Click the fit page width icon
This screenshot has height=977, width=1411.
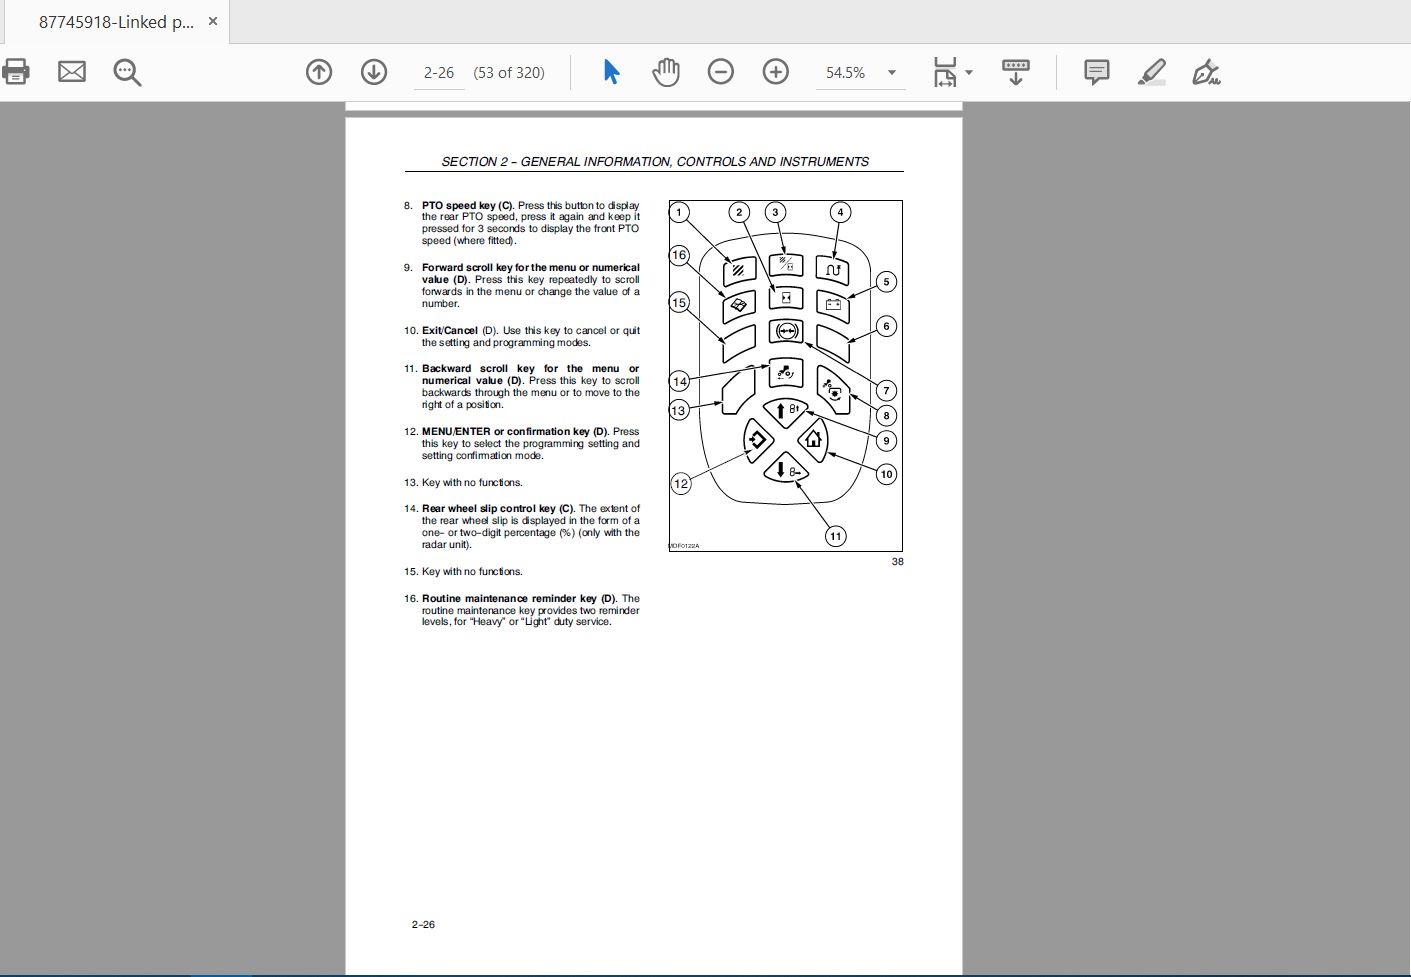point(945,72)
